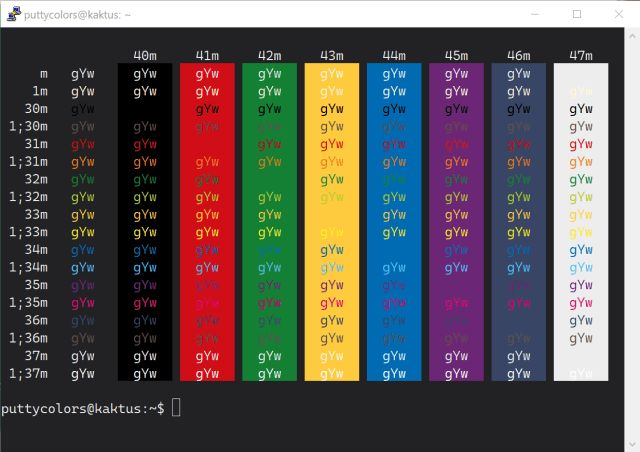Select the yellow 43m background column
This screenshot has width=640, height=452.
pos(331,220)
